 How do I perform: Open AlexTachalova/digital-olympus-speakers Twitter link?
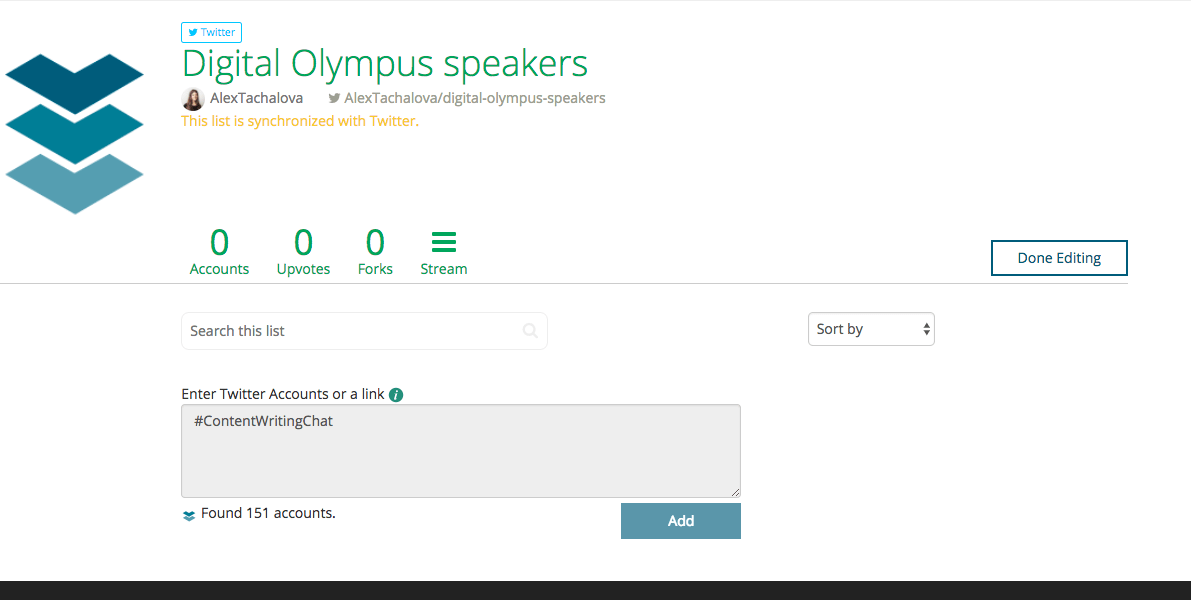click(474, 99)
